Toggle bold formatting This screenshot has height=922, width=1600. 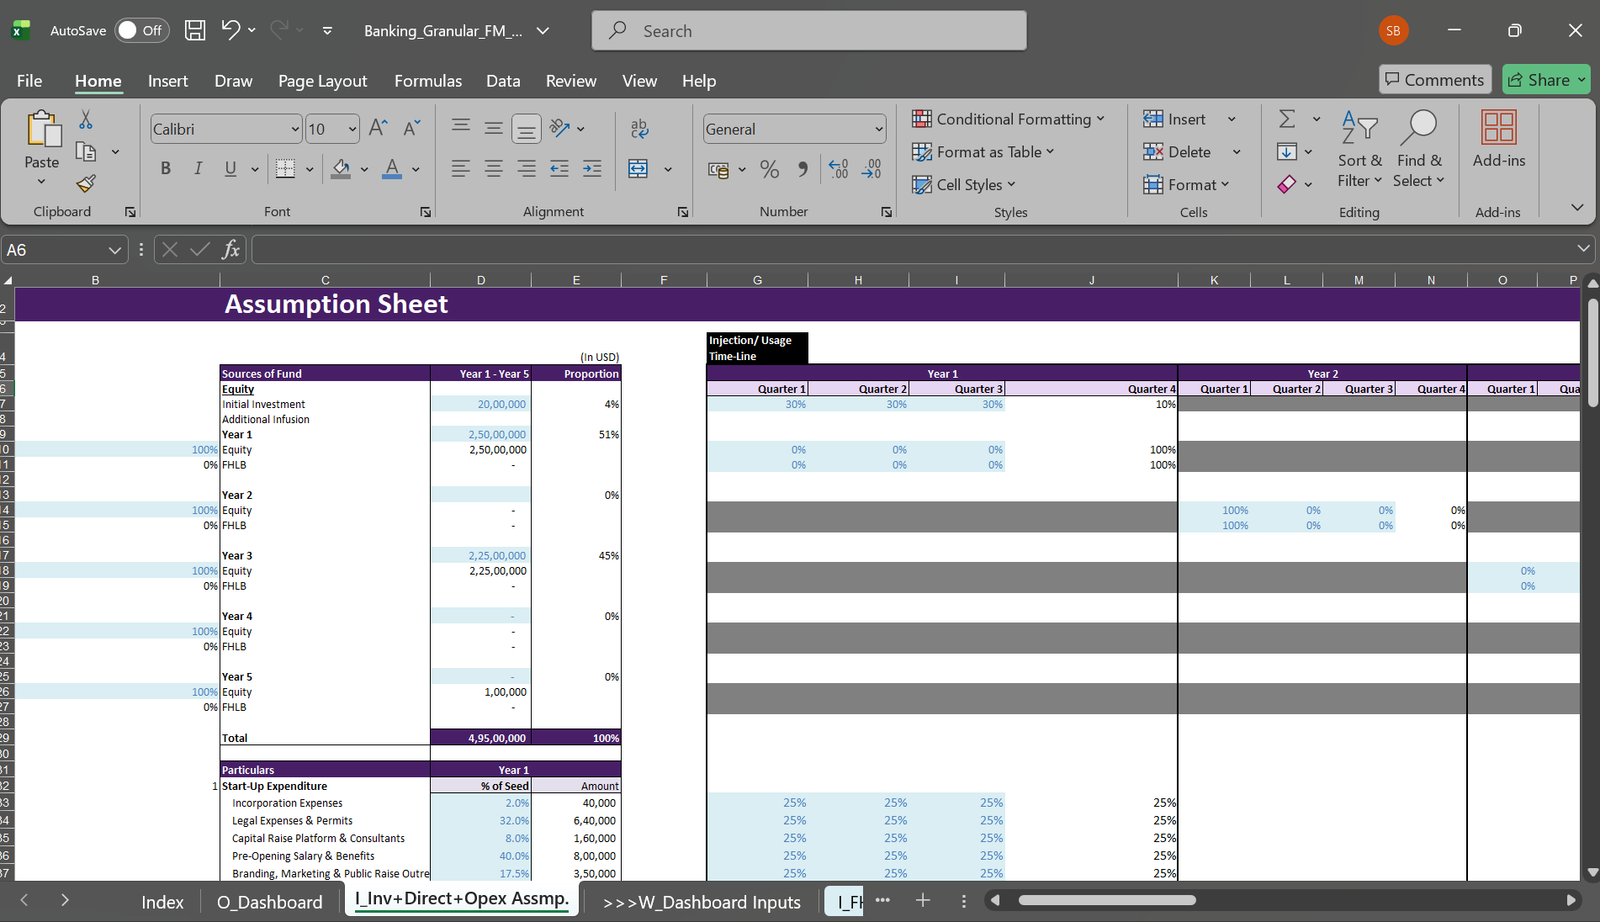[x=165, y=168]
